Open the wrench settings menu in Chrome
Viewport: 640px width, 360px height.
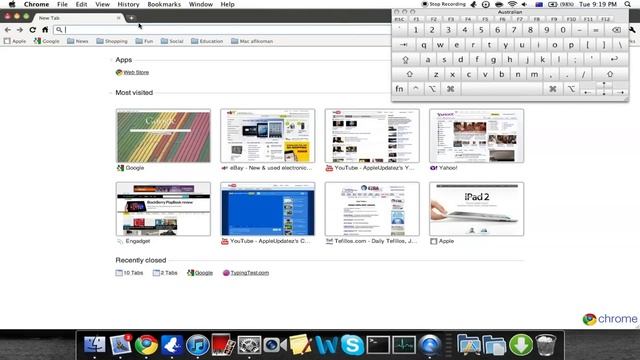632,30
